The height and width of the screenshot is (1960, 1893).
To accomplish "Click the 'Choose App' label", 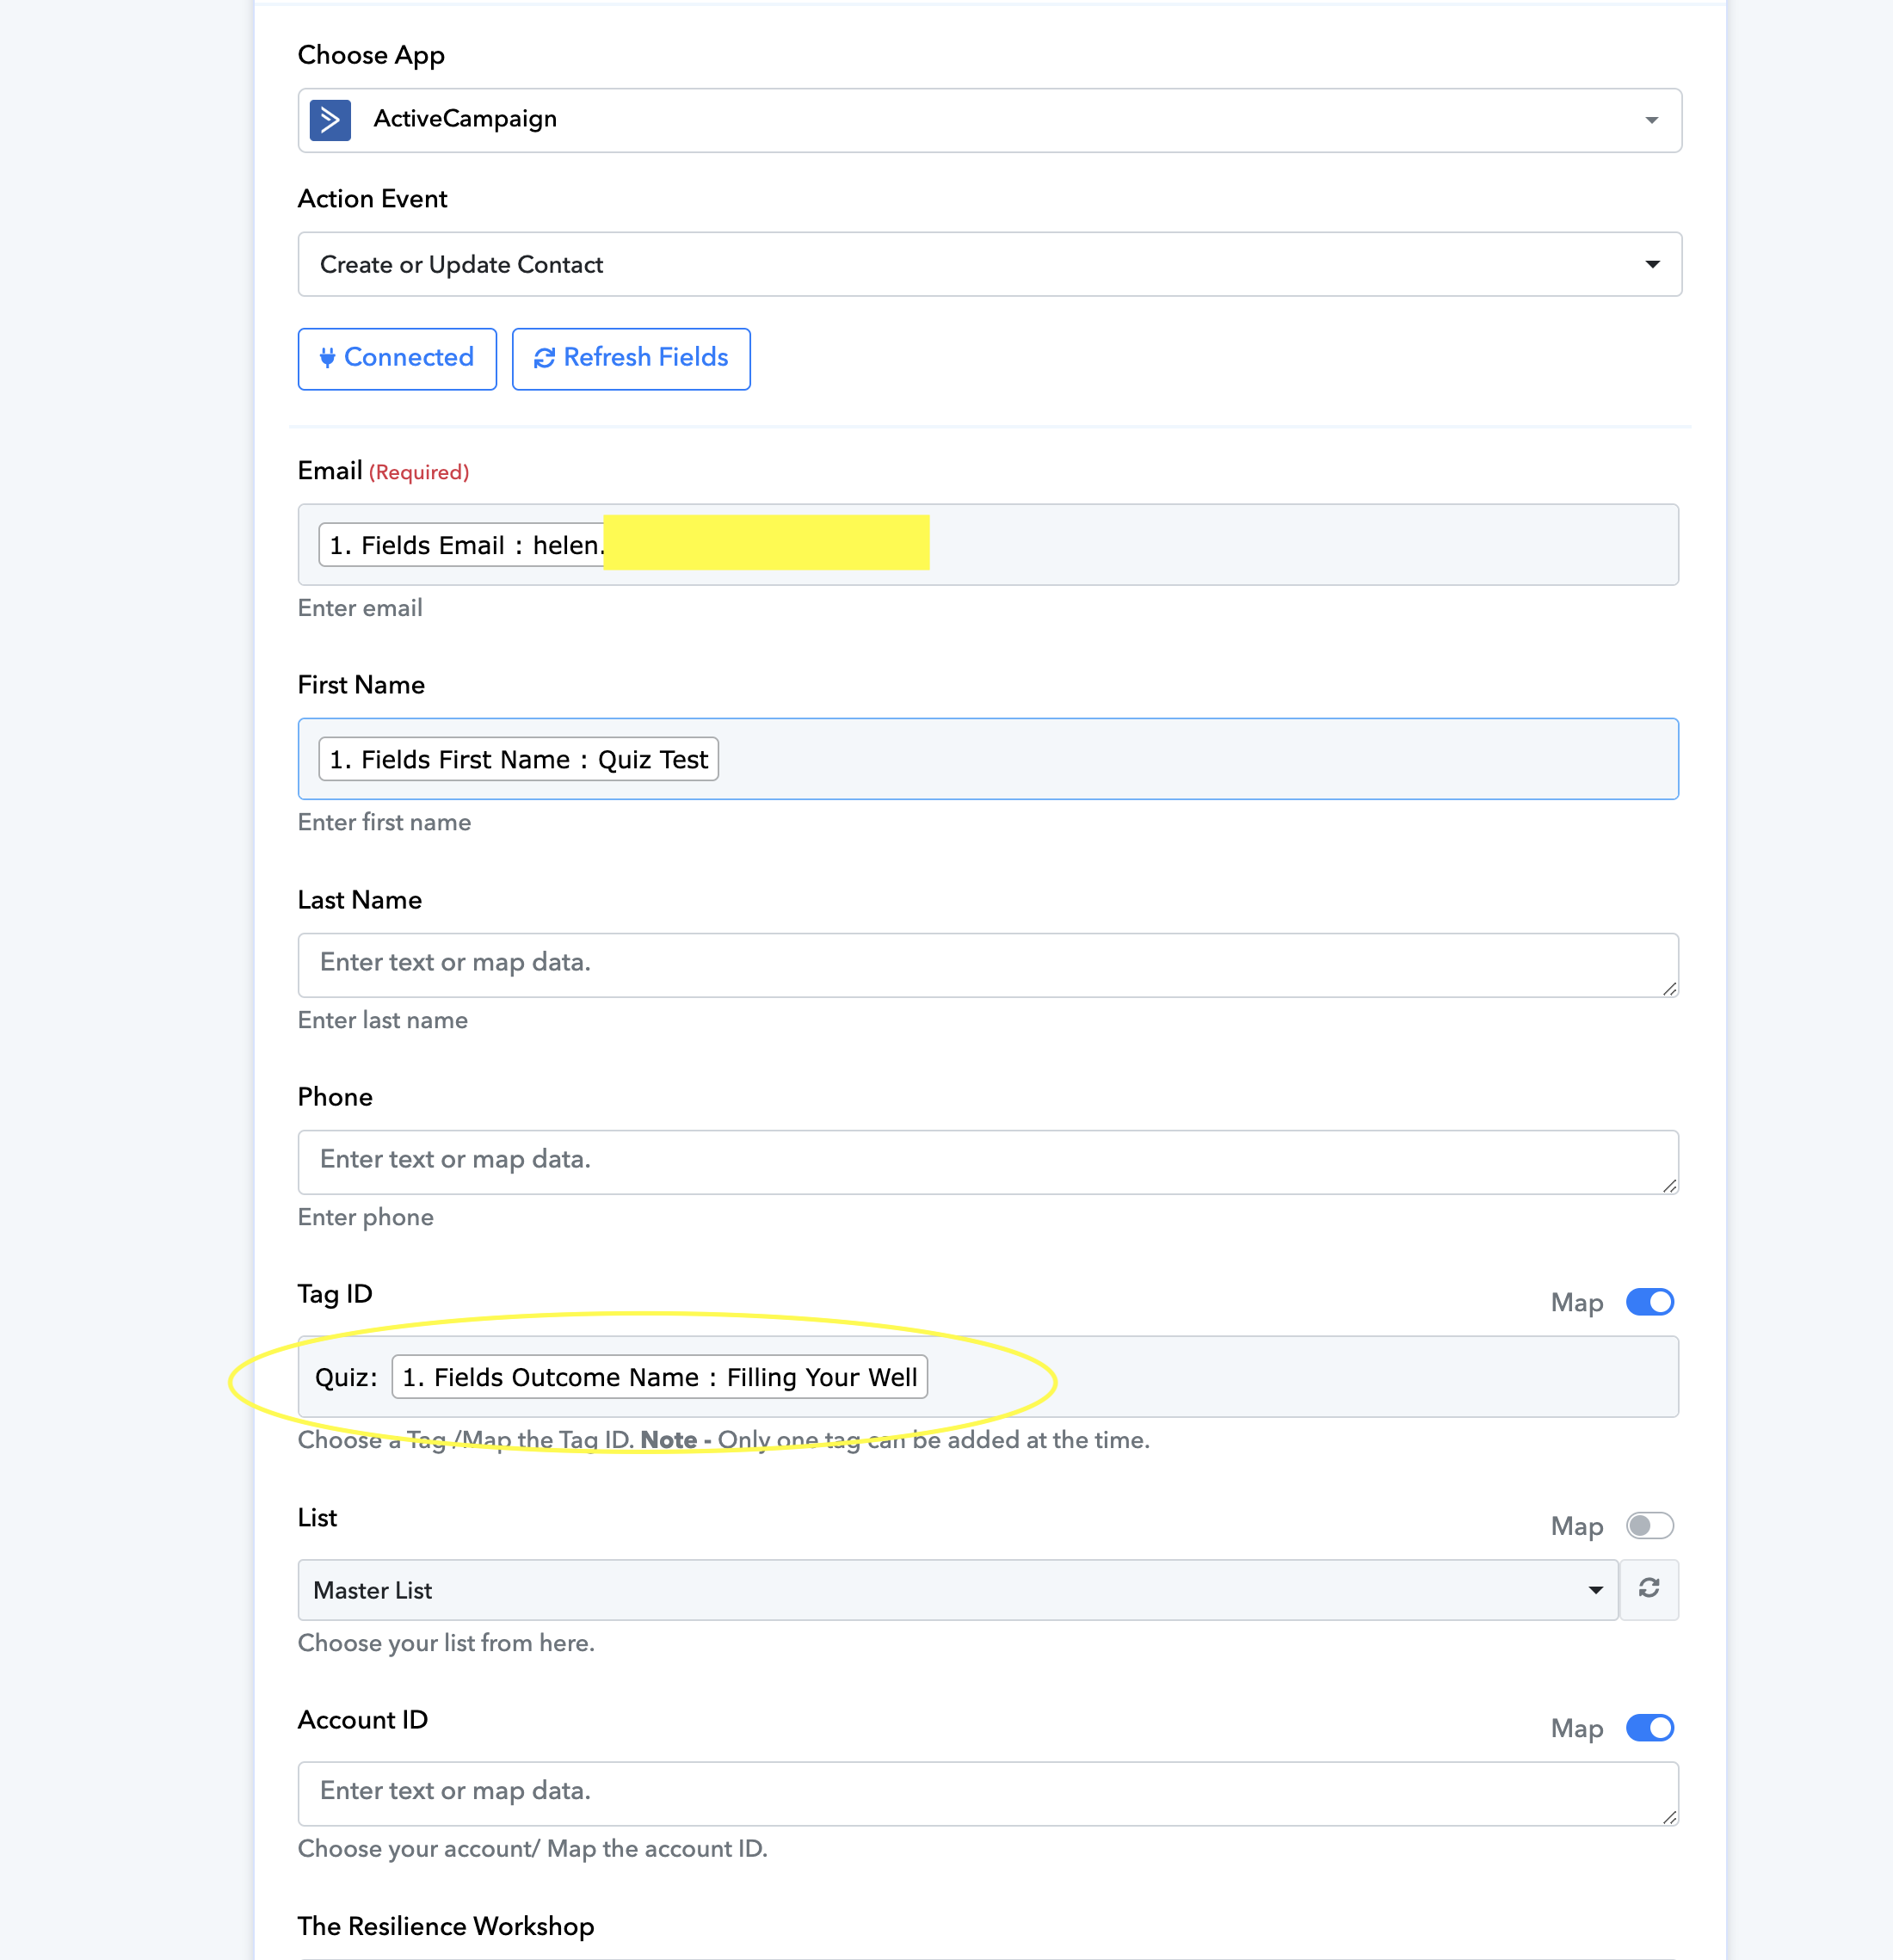I will click(371, 56).
